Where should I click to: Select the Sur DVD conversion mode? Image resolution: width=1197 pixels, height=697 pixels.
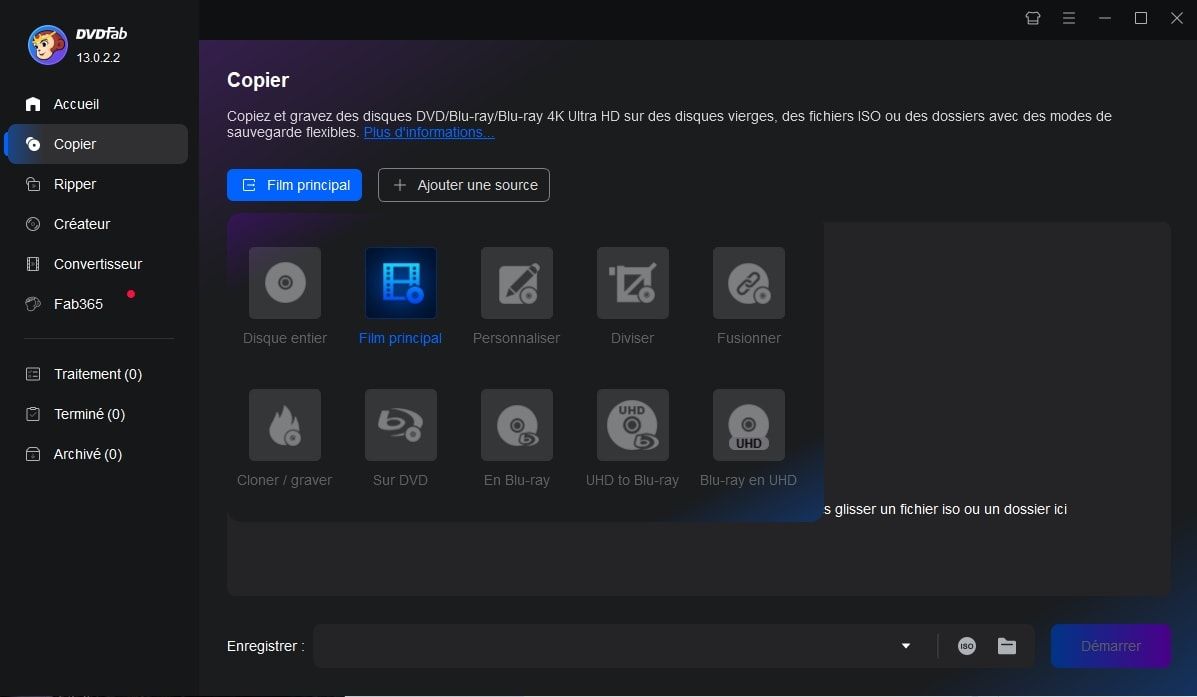pos(401,424)
